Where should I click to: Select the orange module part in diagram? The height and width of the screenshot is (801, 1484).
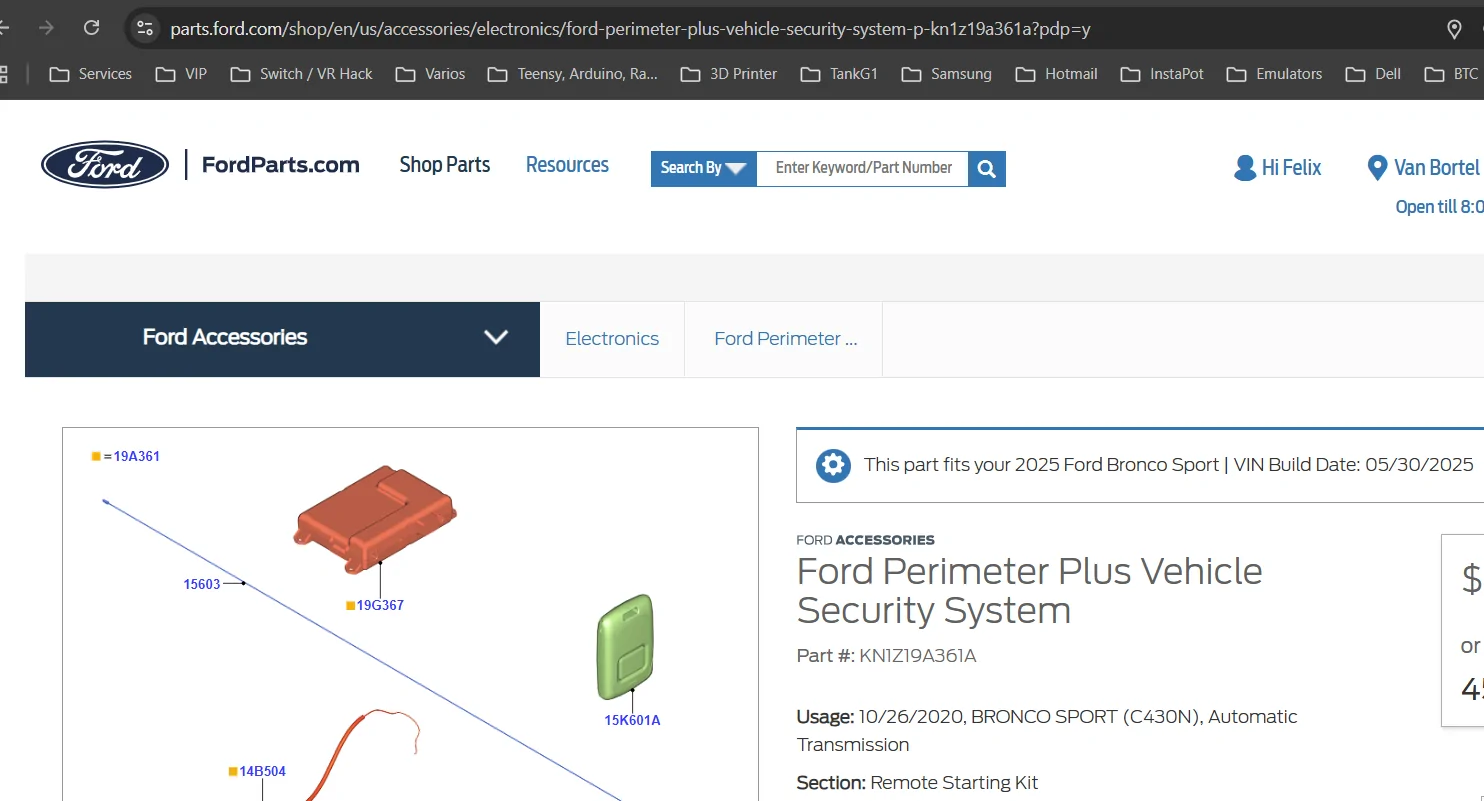click(x=375, y=517)
